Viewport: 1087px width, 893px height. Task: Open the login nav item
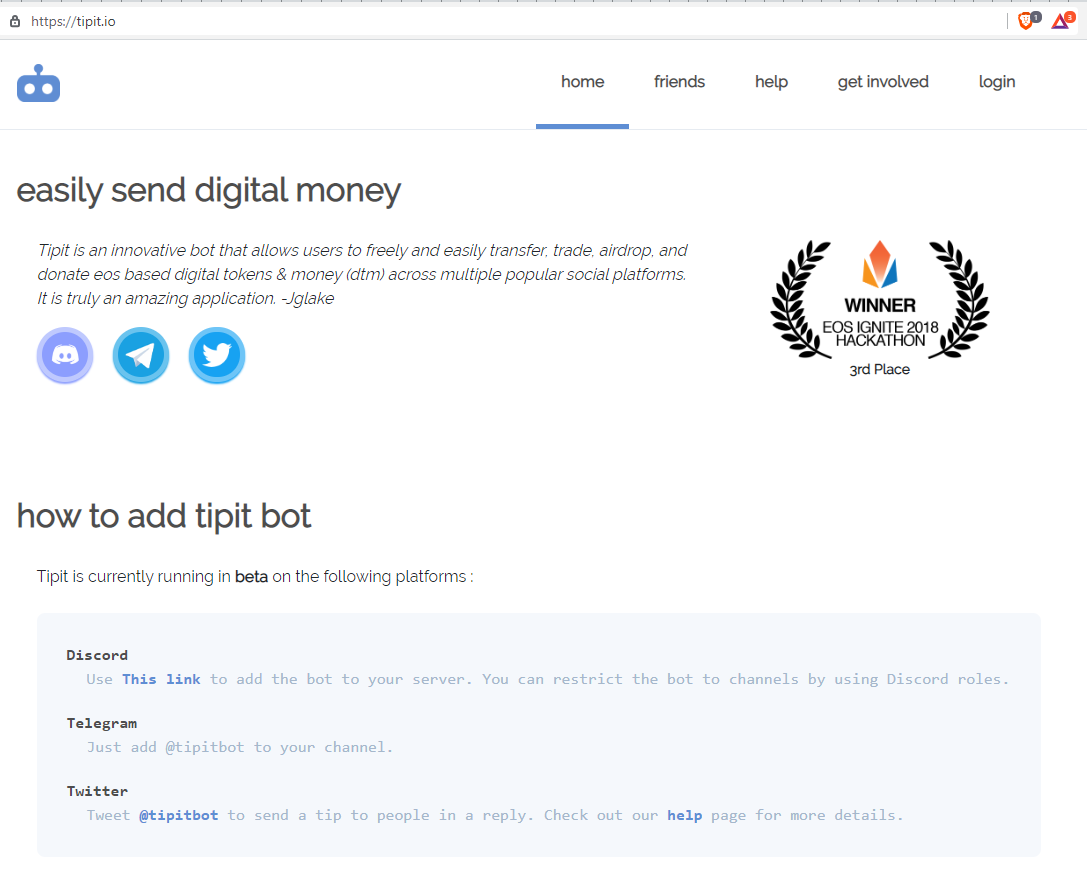997,82
